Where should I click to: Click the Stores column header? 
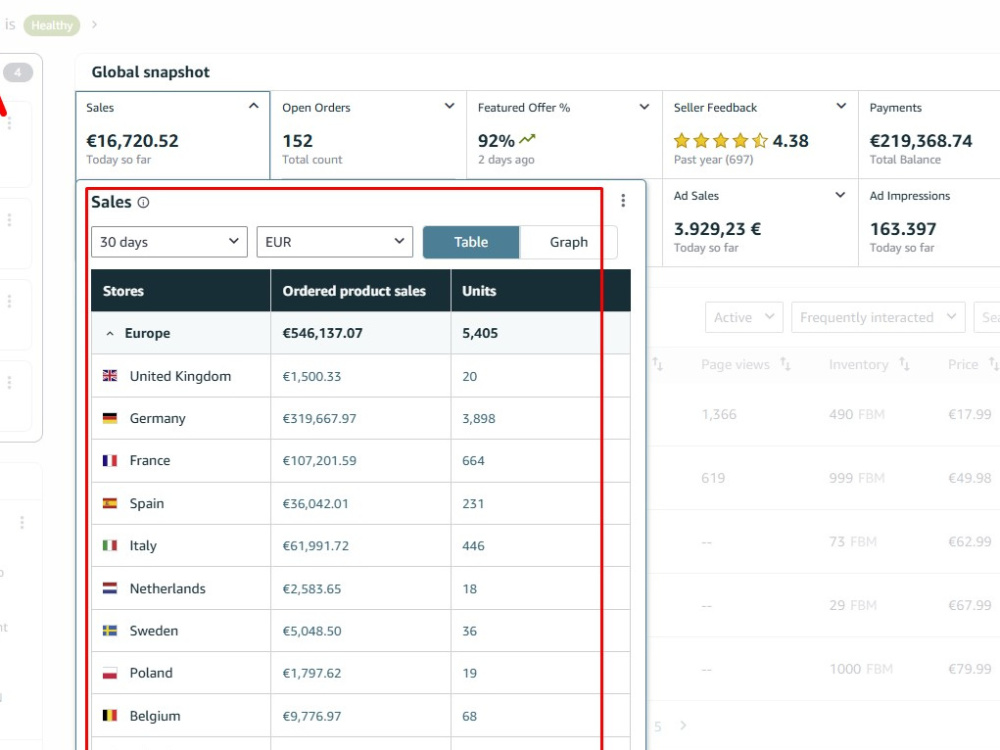coord(123,291)
